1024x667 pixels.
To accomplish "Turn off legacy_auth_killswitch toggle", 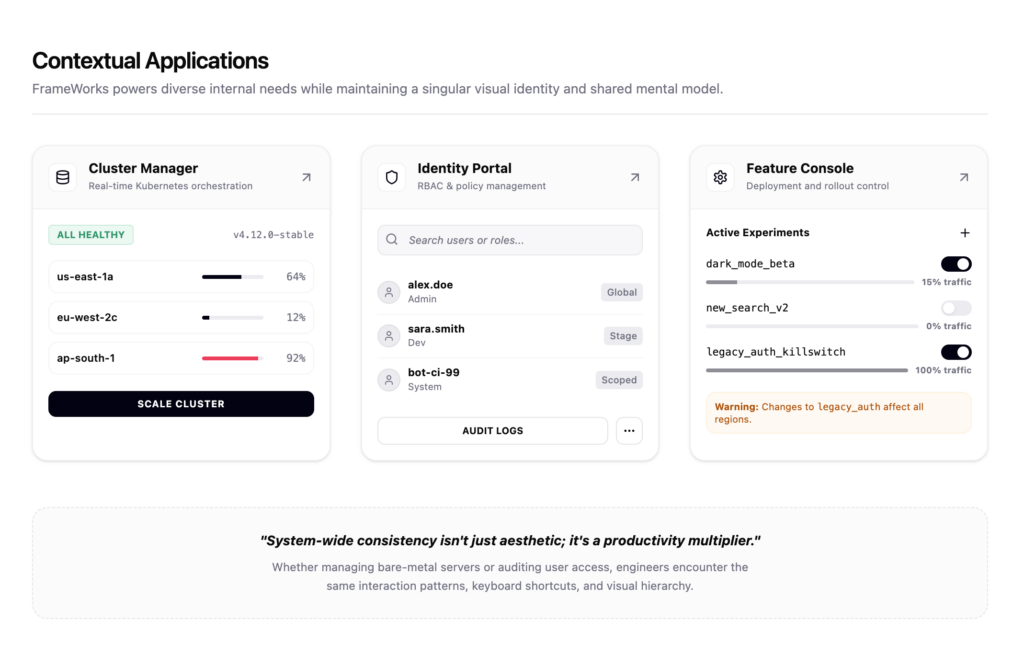I will pyautogui.click(x=955, y=352).
